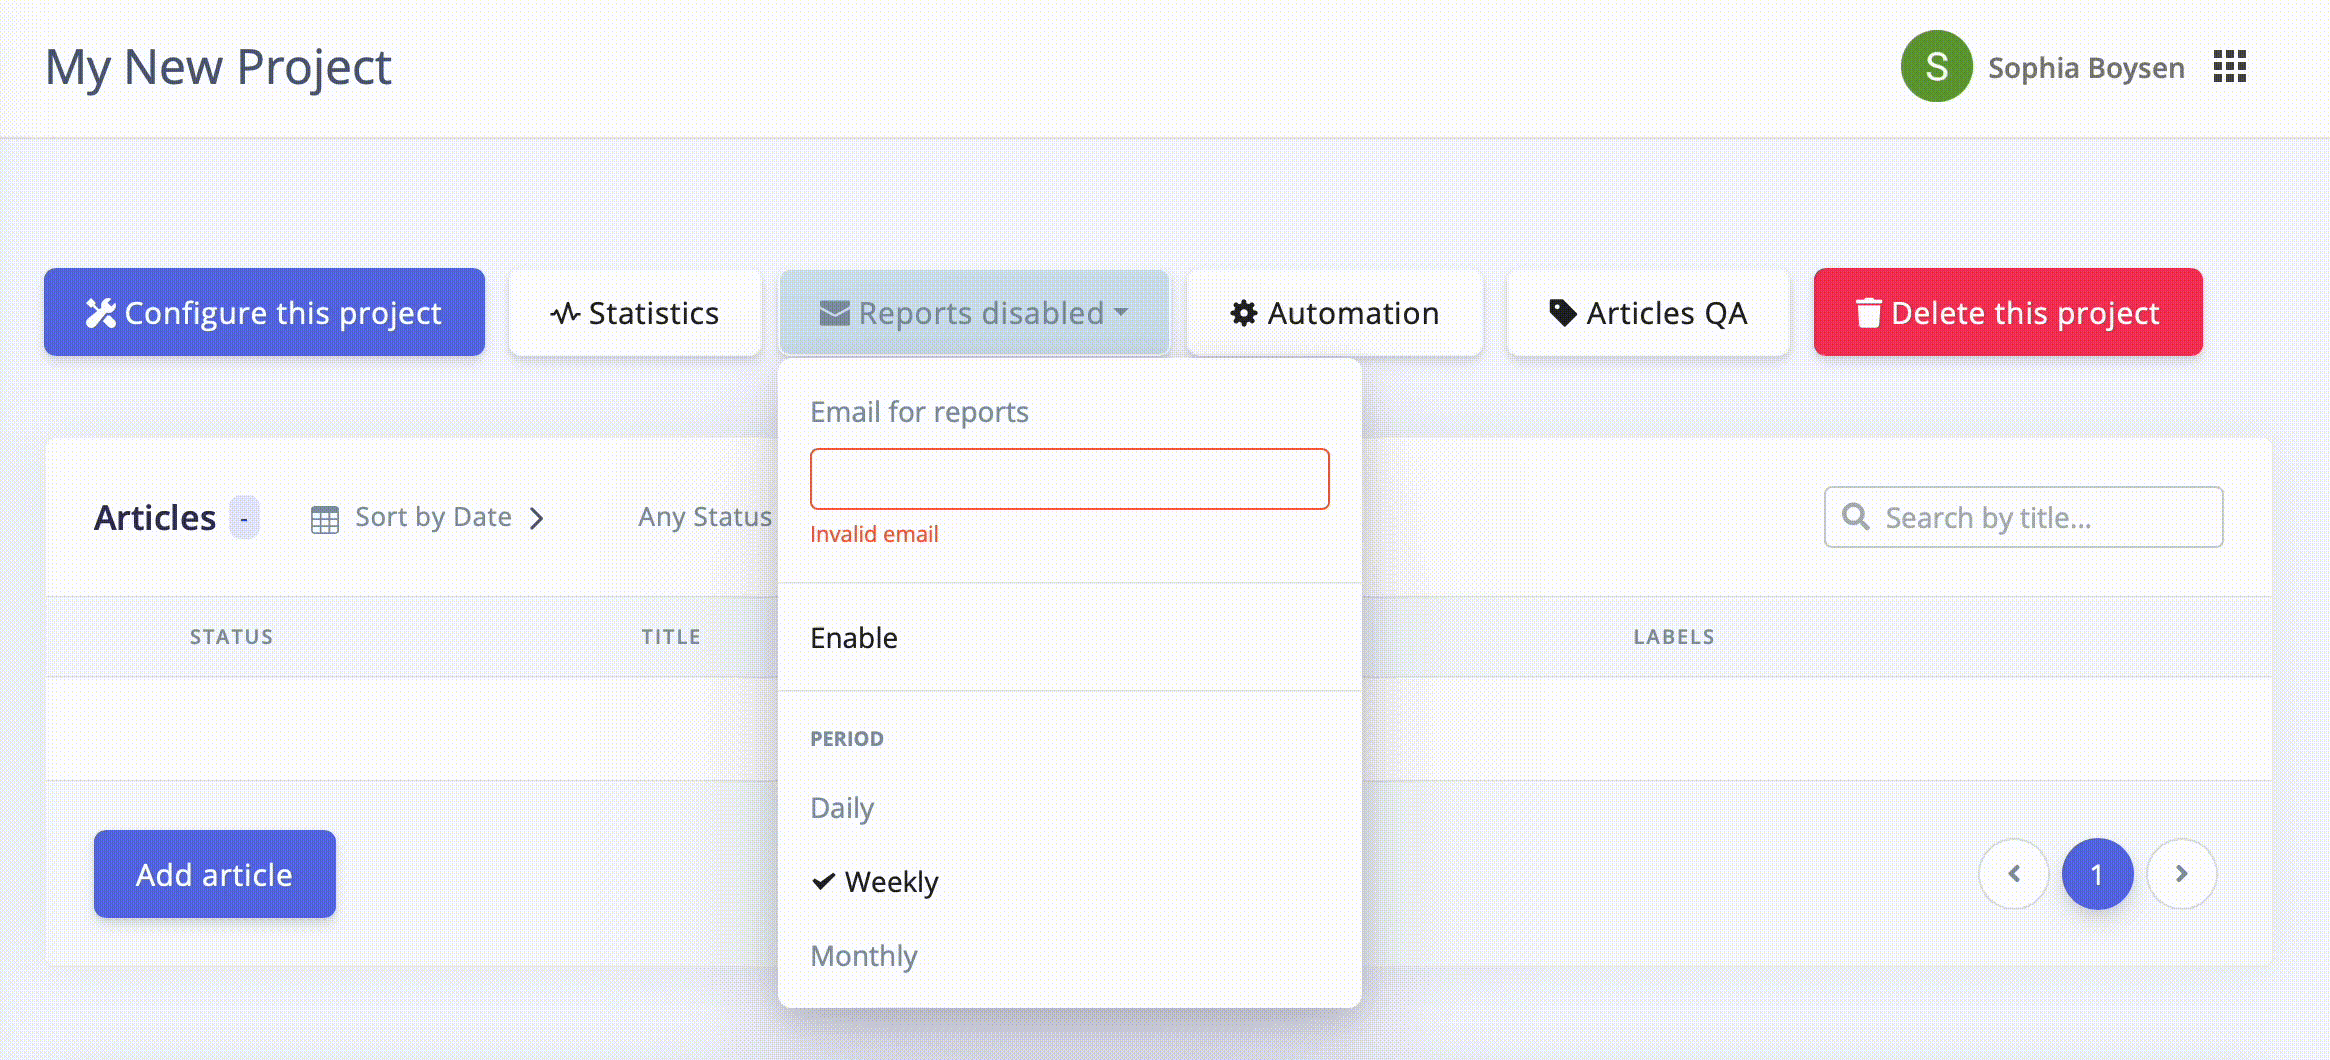Open the Any Status filter
The height and width of the screenshot is (1060, 2330).
point(705,517)
